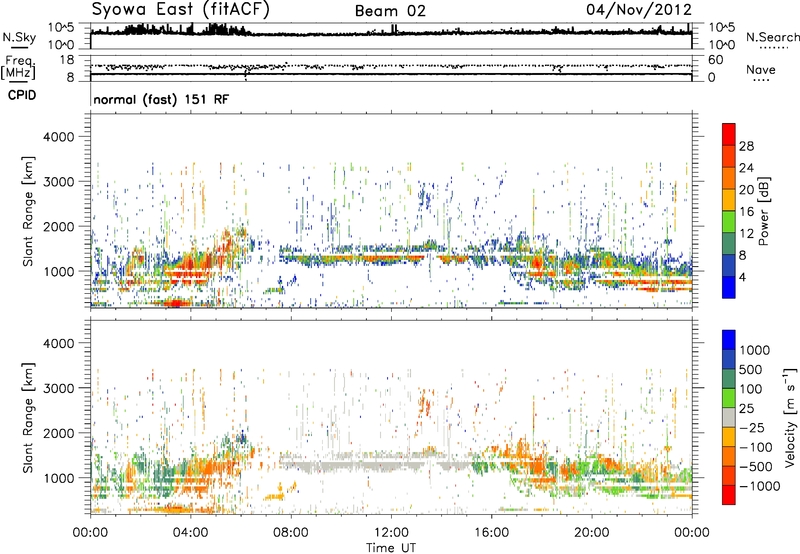The image size is (800, 554).
Task: Click the 'CPID' label
Action: point(21,95)
